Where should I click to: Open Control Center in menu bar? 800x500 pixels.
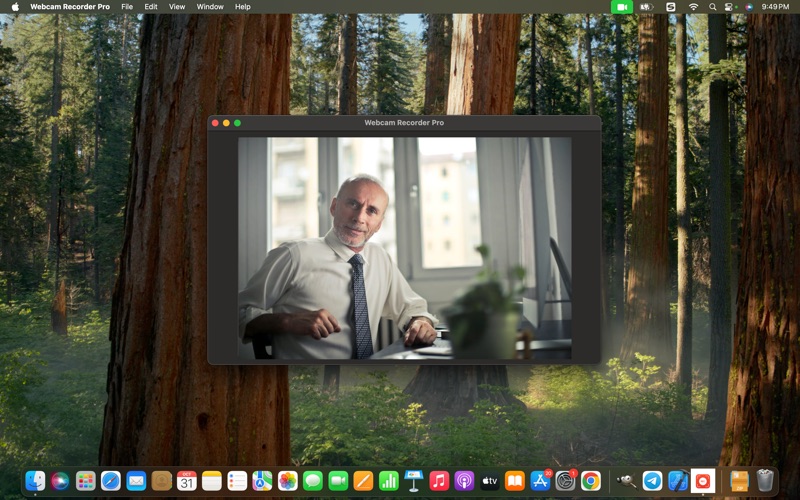point(729,7)
